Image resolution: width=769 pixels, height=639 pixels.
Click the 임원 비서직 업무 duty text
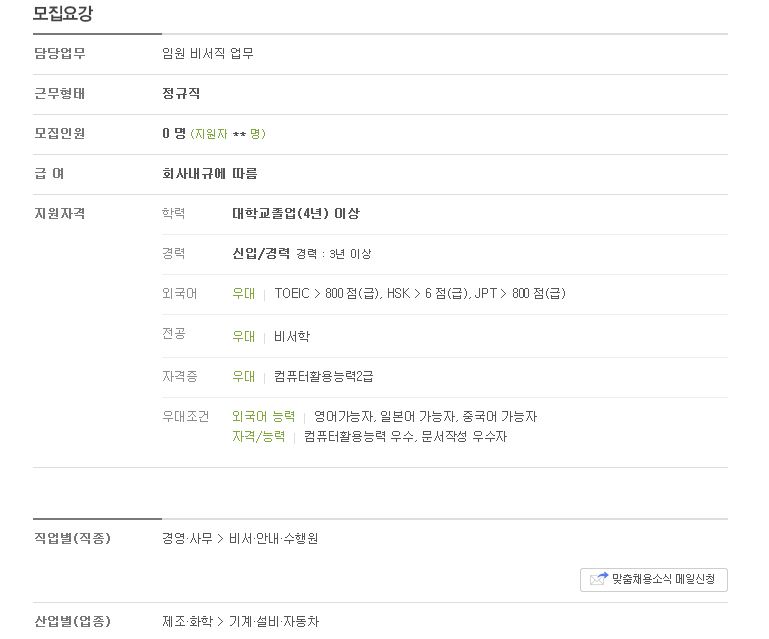[208, 53]
